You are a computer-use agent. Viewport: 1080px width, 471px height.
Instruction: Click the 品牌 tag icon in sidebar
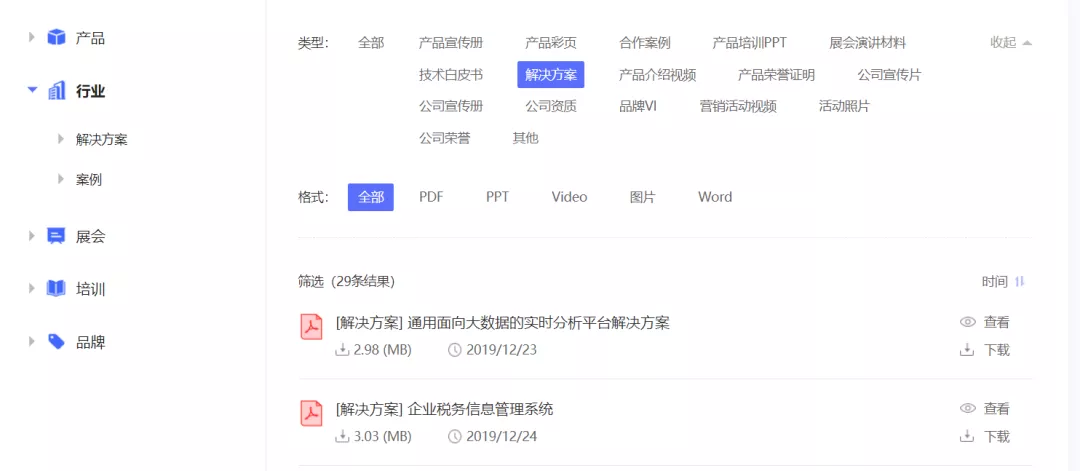(57, 342)
